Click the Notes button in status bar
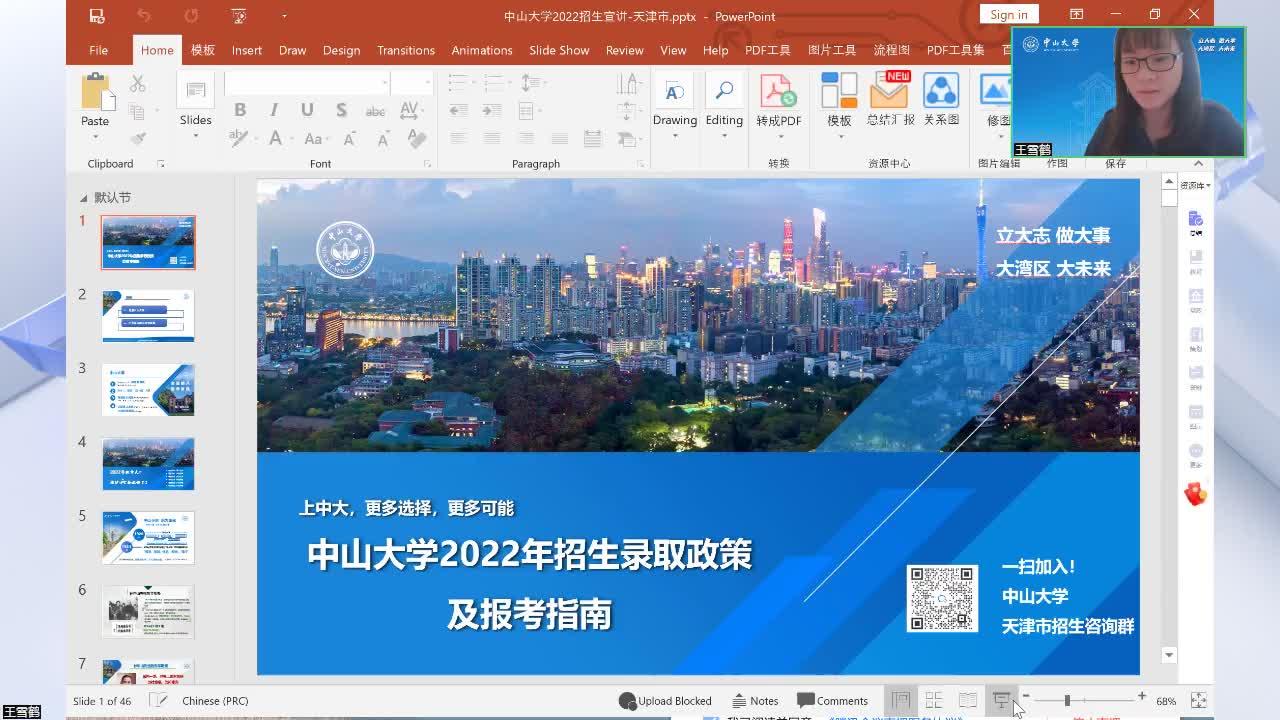This screenshot has width=1280, height=720. (x=755, y=701)
